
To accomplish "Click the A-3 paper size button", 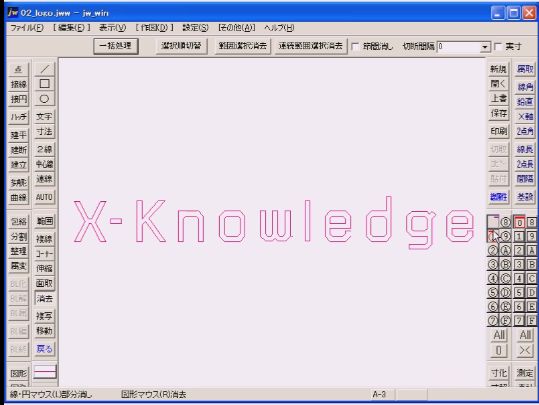I will tap(379, 394).
